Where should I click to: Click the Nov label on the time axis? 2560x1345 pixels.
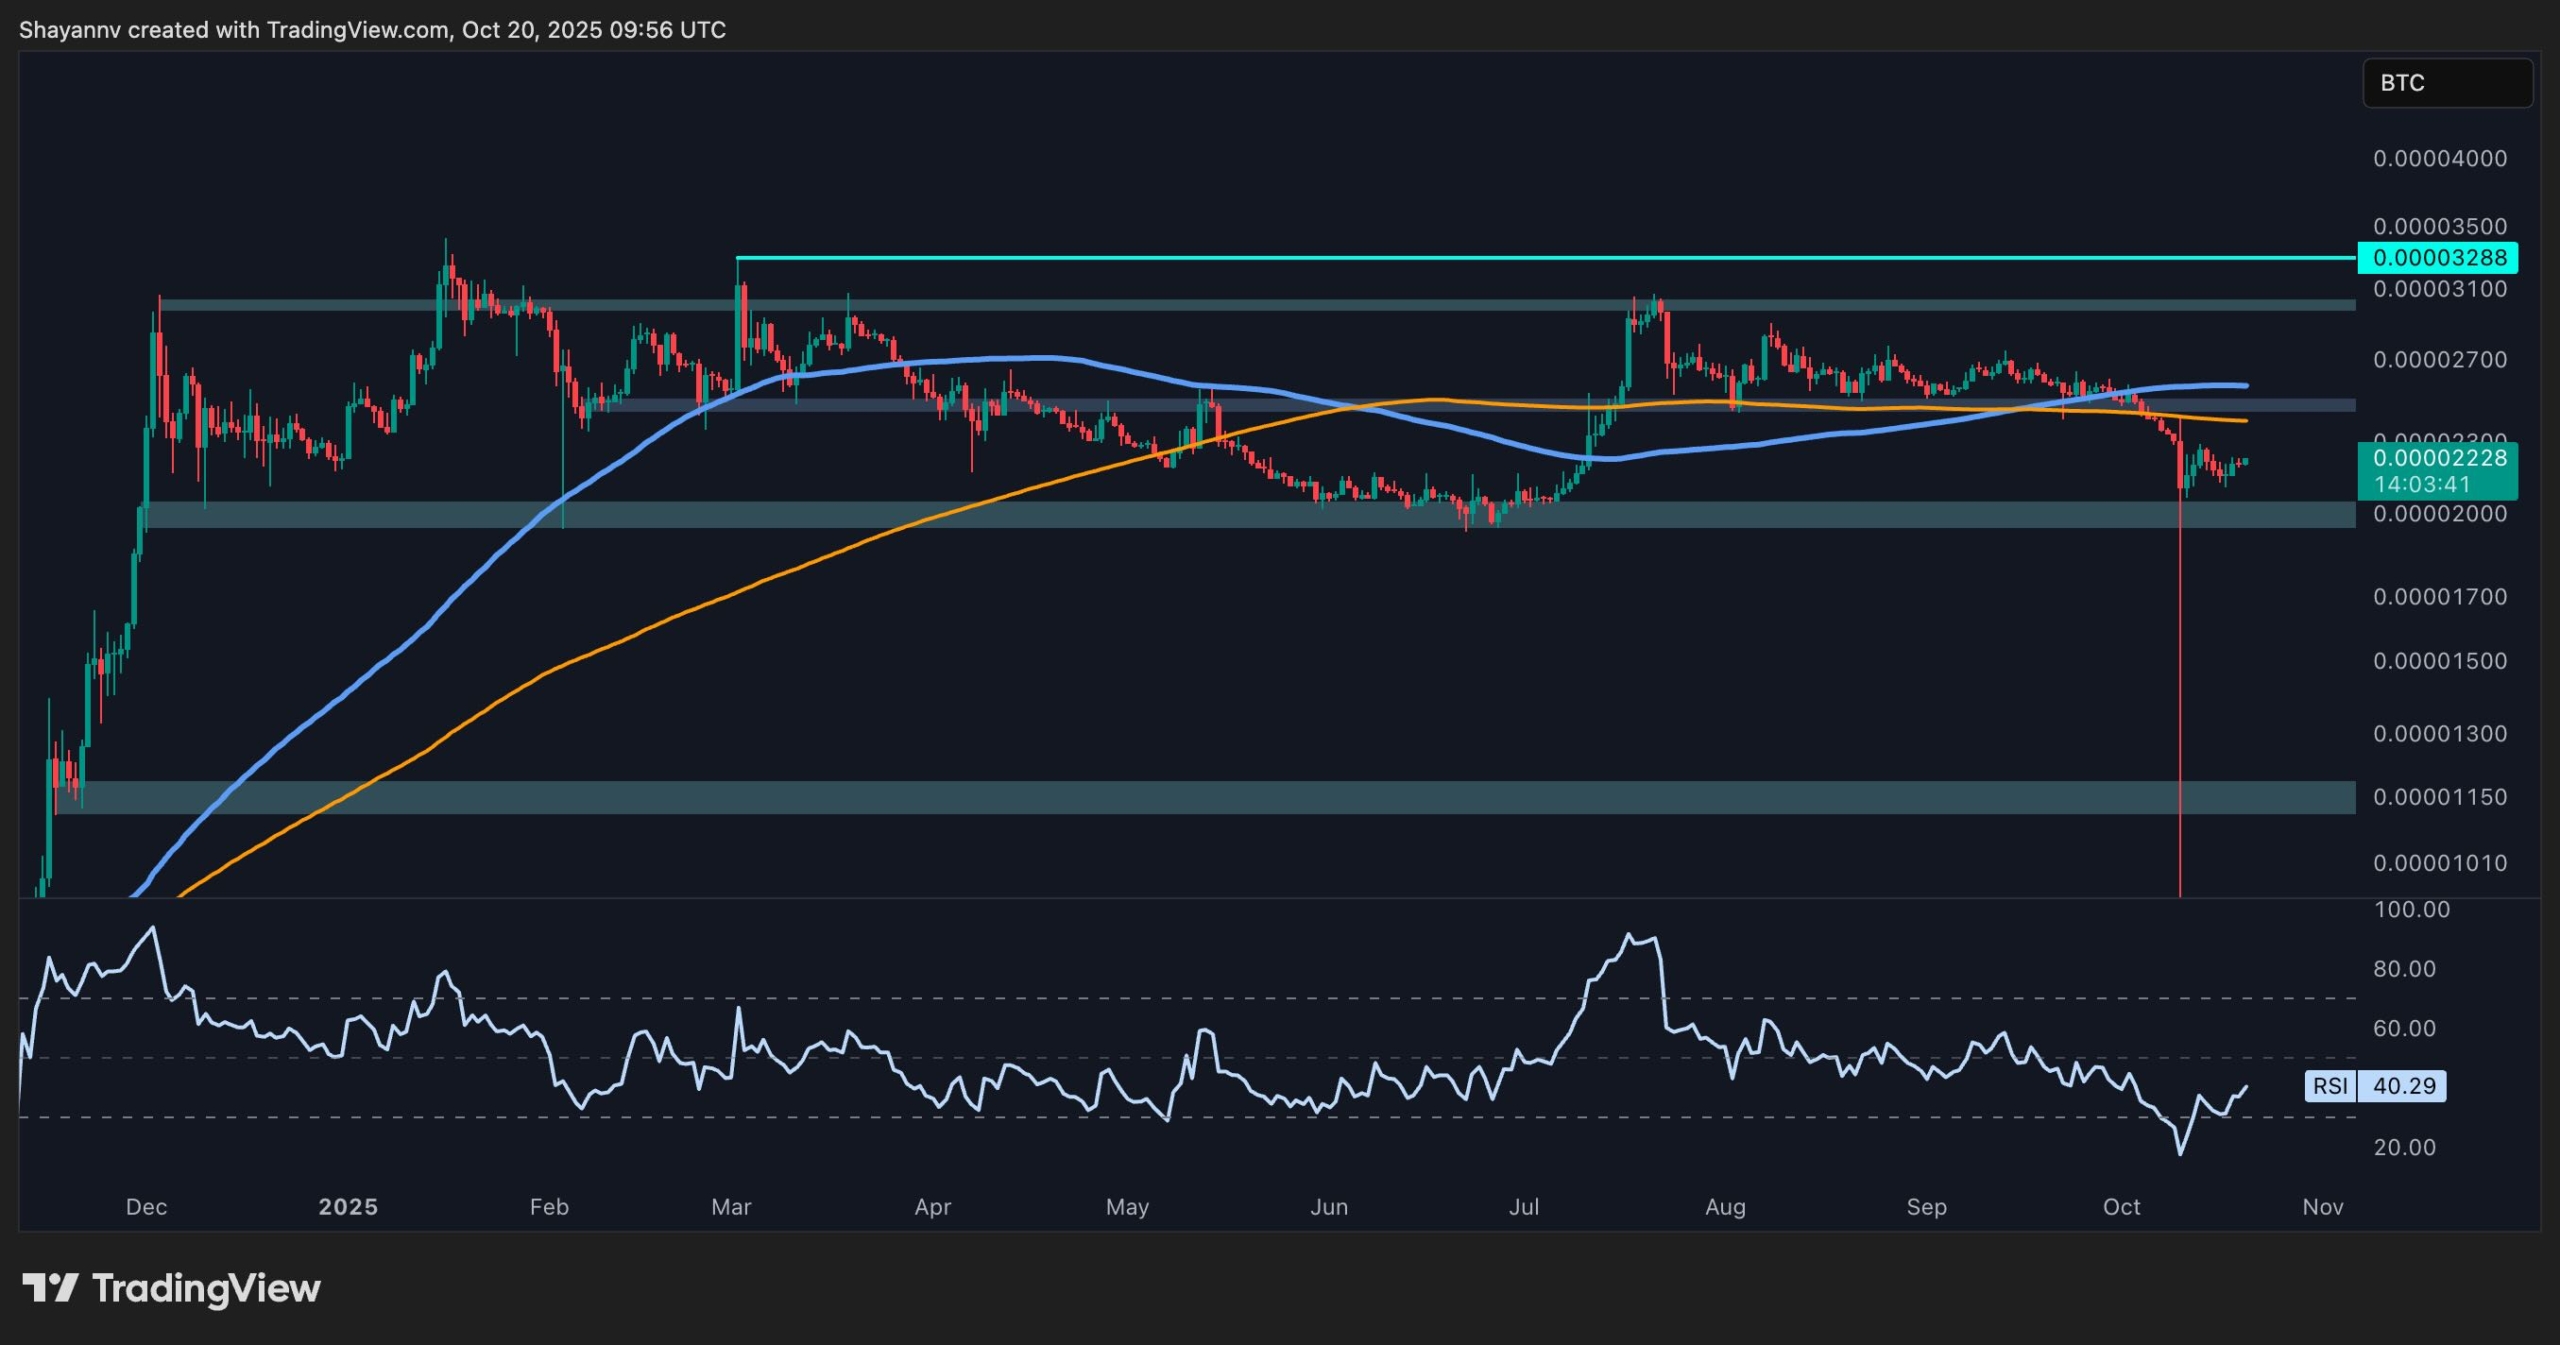pyautogui.click(x=2322, y=1207)
